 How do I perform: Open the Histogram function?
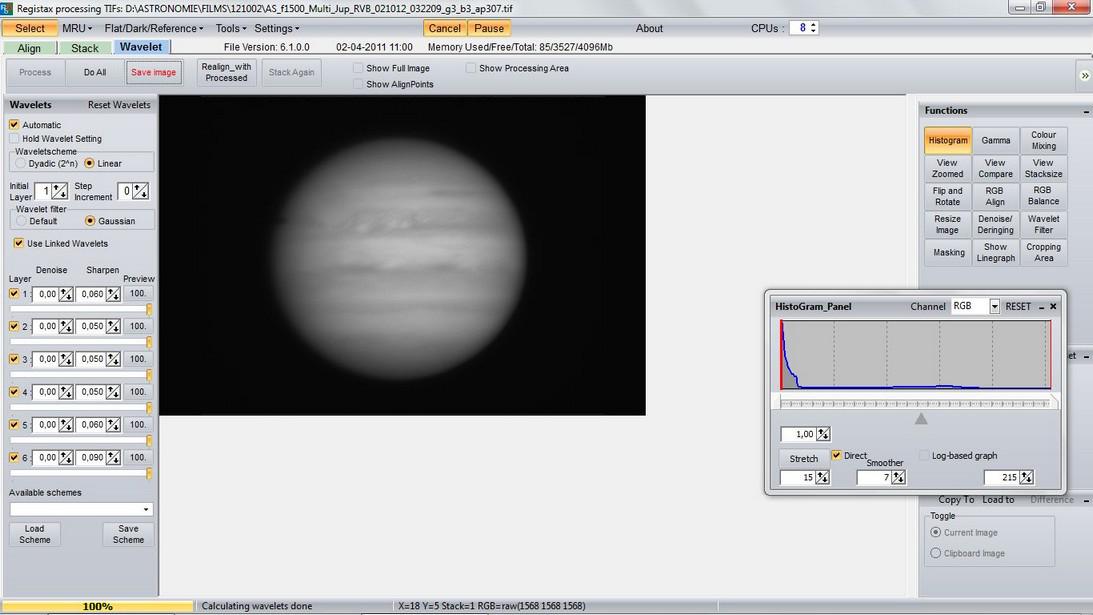pos(947,140)
